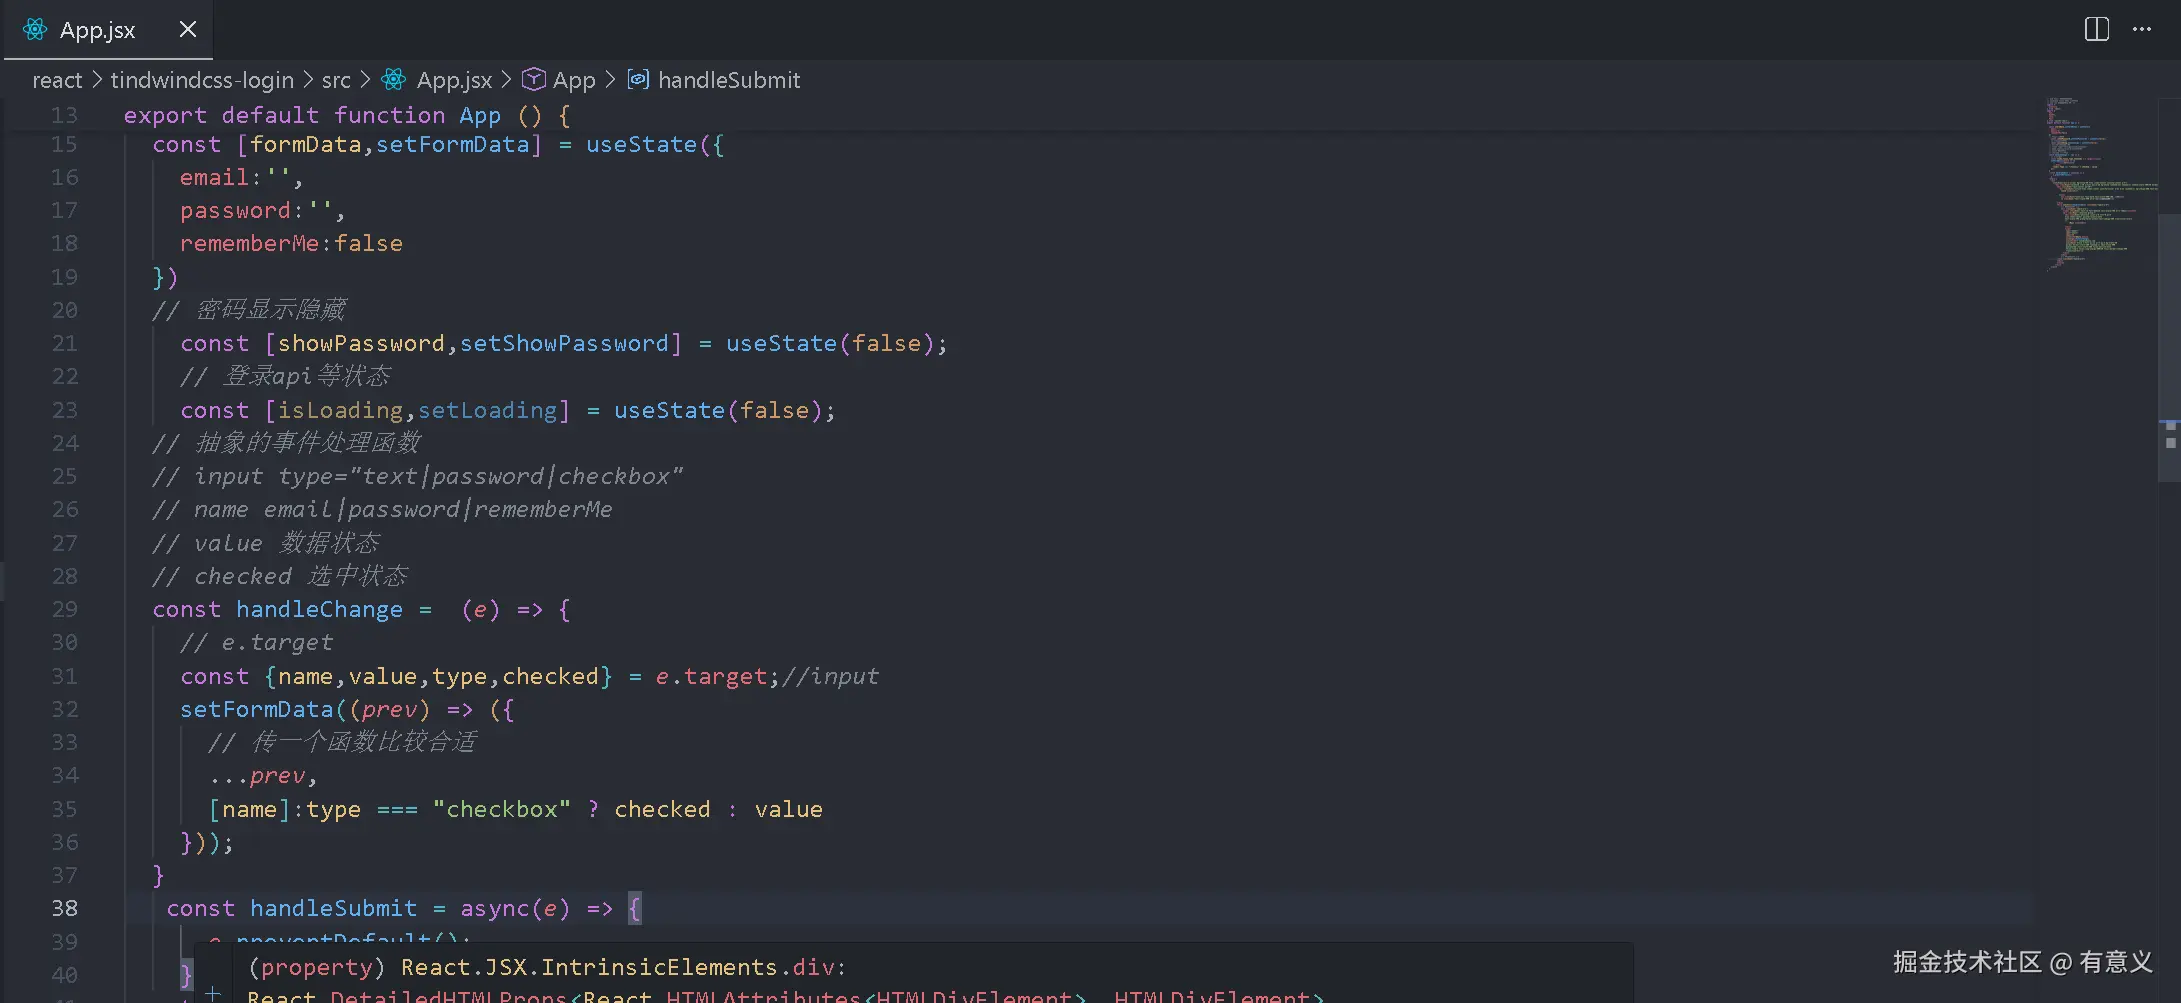Open the handleSubmit breadcrumb

729,80
